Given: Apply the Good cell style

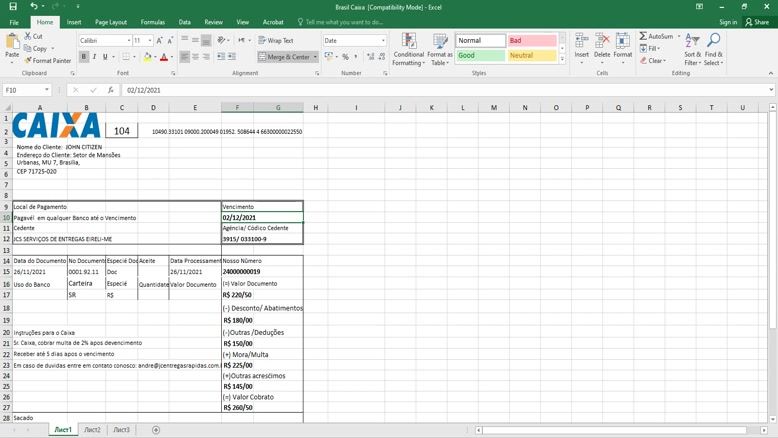Looking at the screenshot, I should click(480, 56).
